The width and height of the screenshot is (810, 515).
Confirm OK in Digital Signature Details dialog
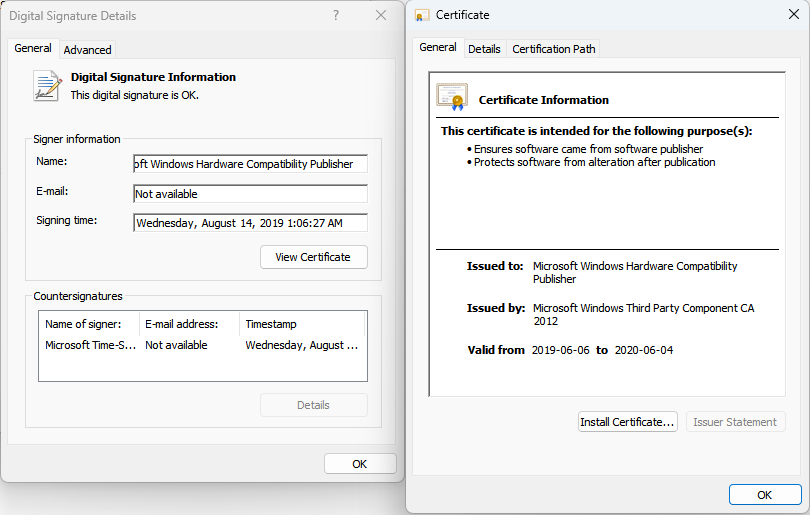click(x=360, y=464)
